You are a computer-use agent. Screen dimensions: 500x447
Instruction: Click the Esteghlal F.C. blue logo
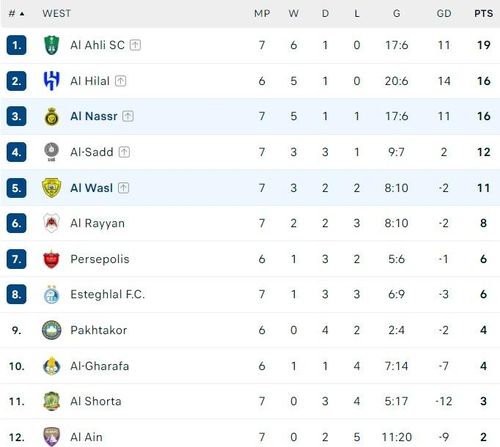[x=52, y=294]
